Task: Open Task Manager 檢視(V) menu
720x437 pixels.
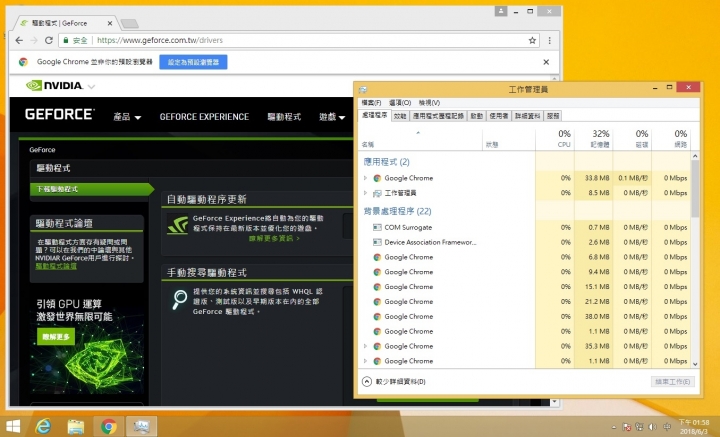Action: coord(429,103)
